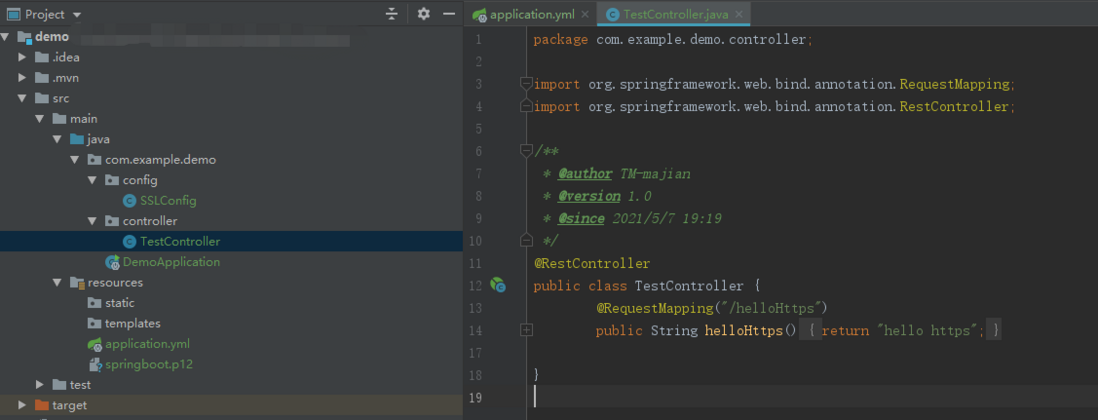Collapse the src folder

[23, 98]
